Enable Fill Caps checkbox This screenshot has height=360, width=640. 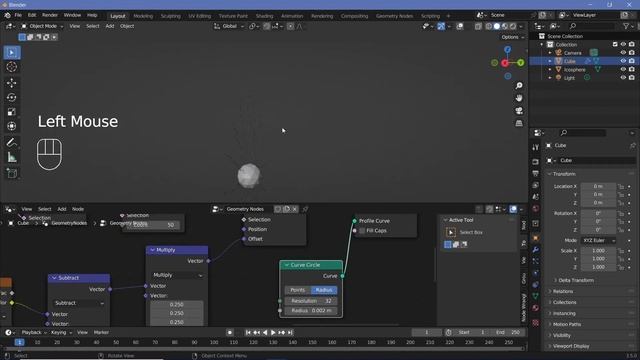click(x=362, y=231)
